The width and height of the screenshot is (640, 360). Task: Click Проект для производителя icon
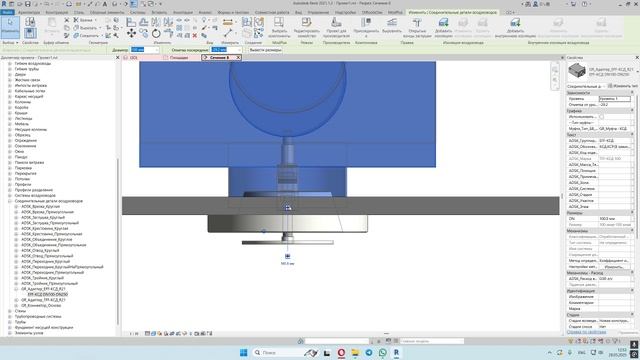pos(336,27)
